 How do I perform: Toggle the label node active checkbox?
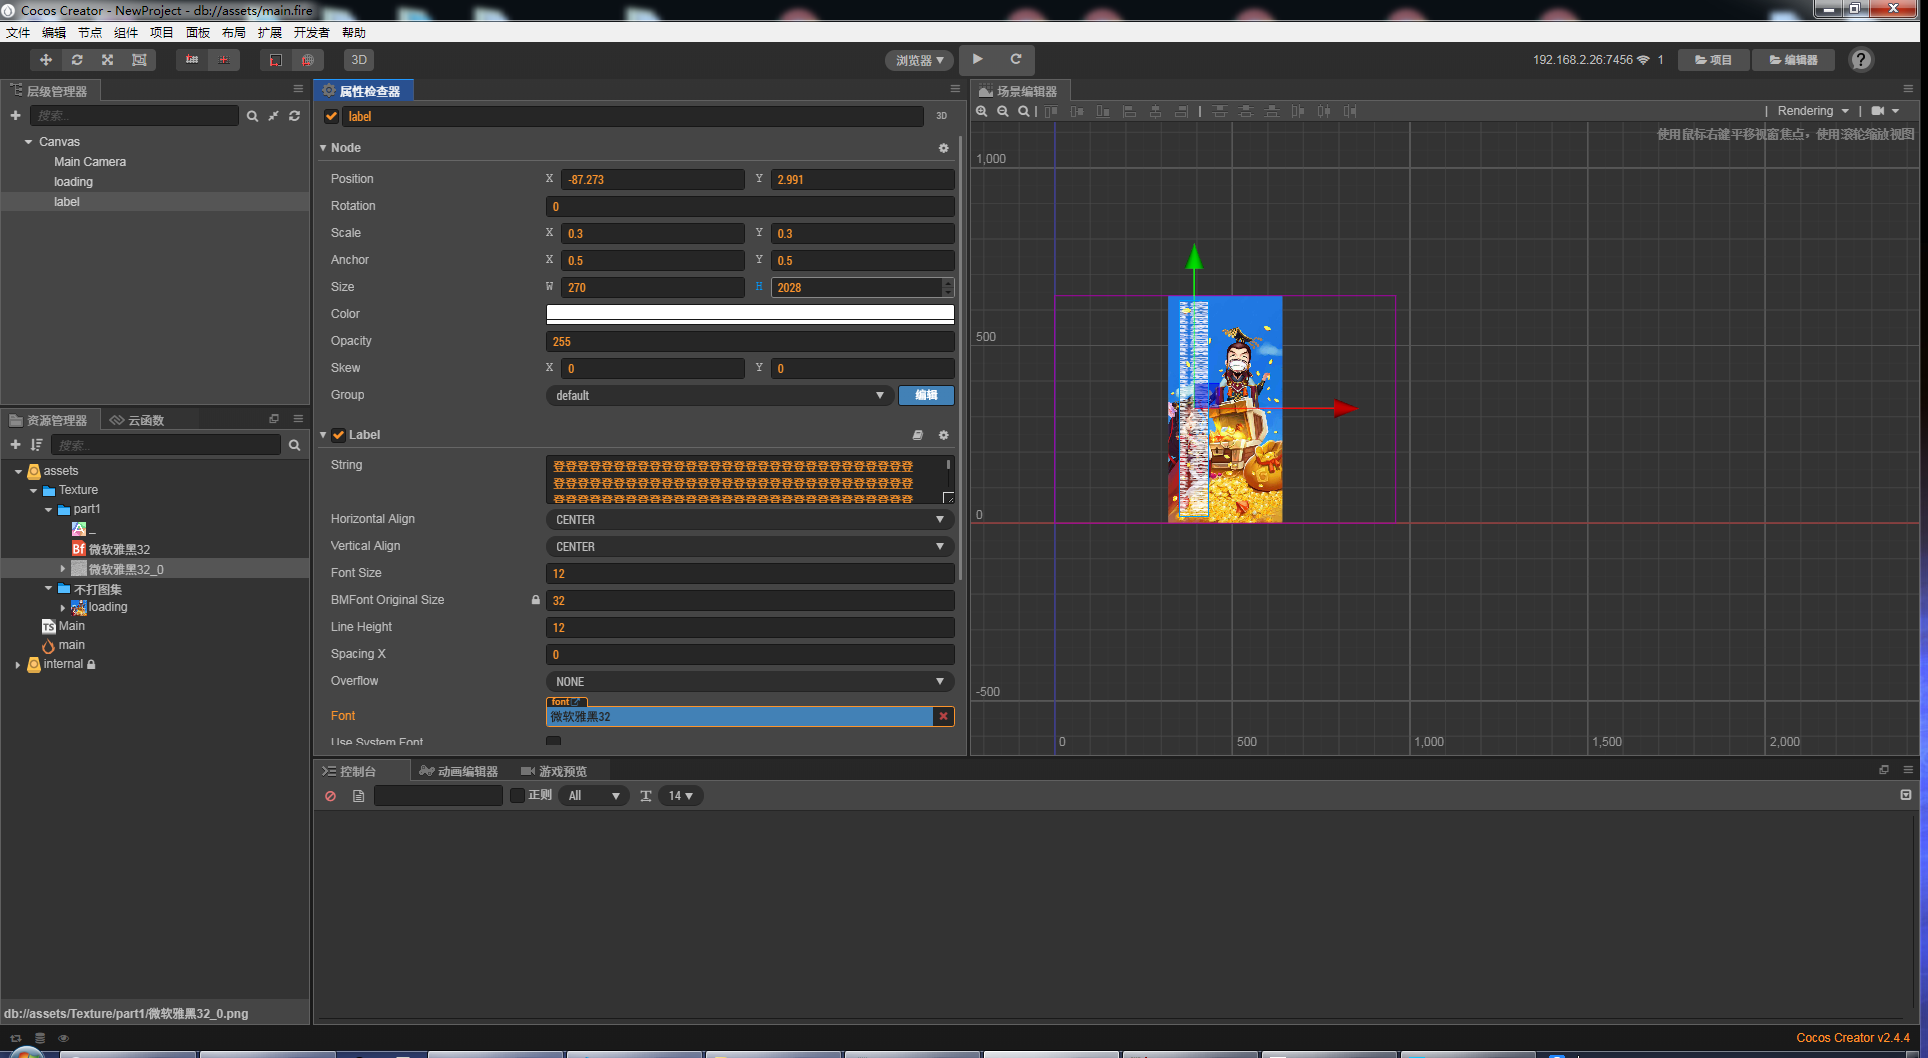tap(332, 117)
